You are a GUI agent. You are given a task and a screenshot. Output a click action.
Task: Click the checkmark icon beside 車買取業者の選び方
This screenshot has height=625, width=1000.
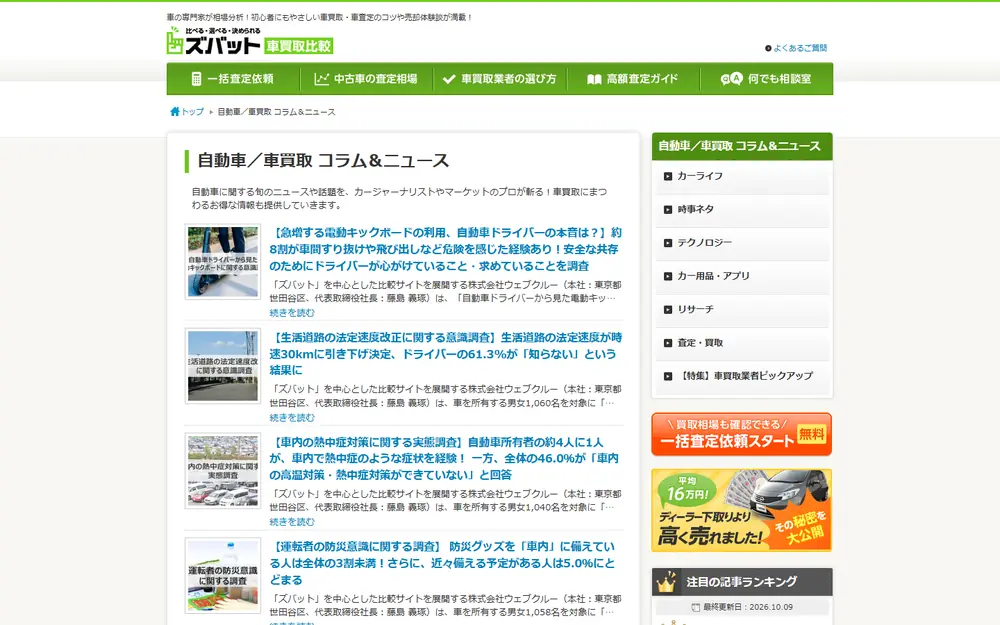tap(449, 79)
